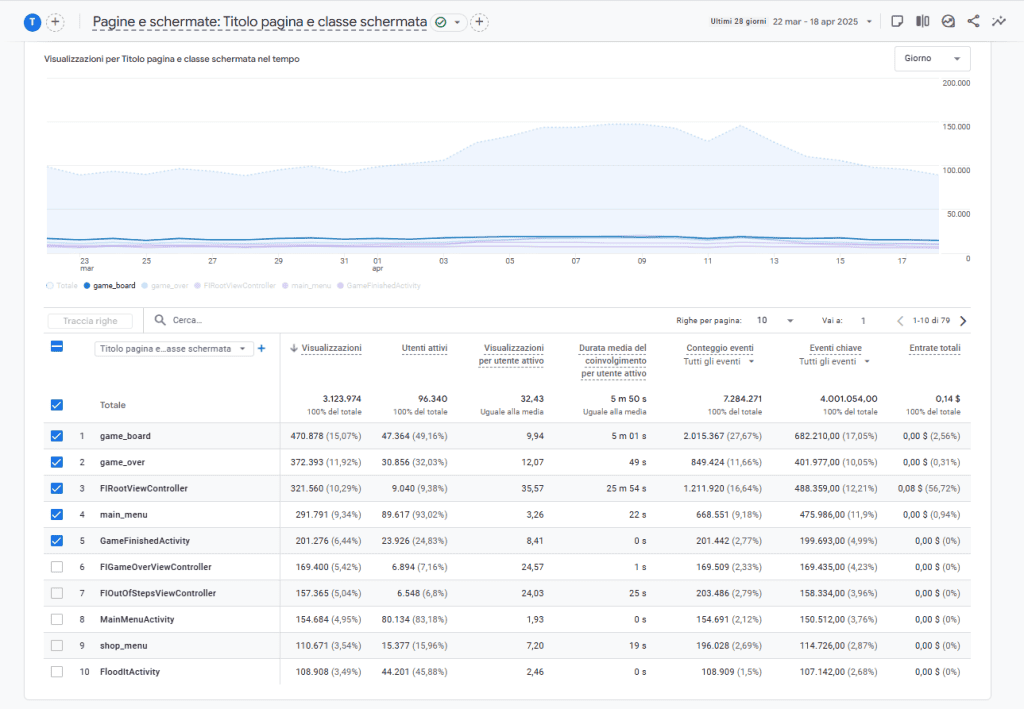
Task: Click the FIRootViewController row name
Action: pyautogui.click(x=144, y=488)
